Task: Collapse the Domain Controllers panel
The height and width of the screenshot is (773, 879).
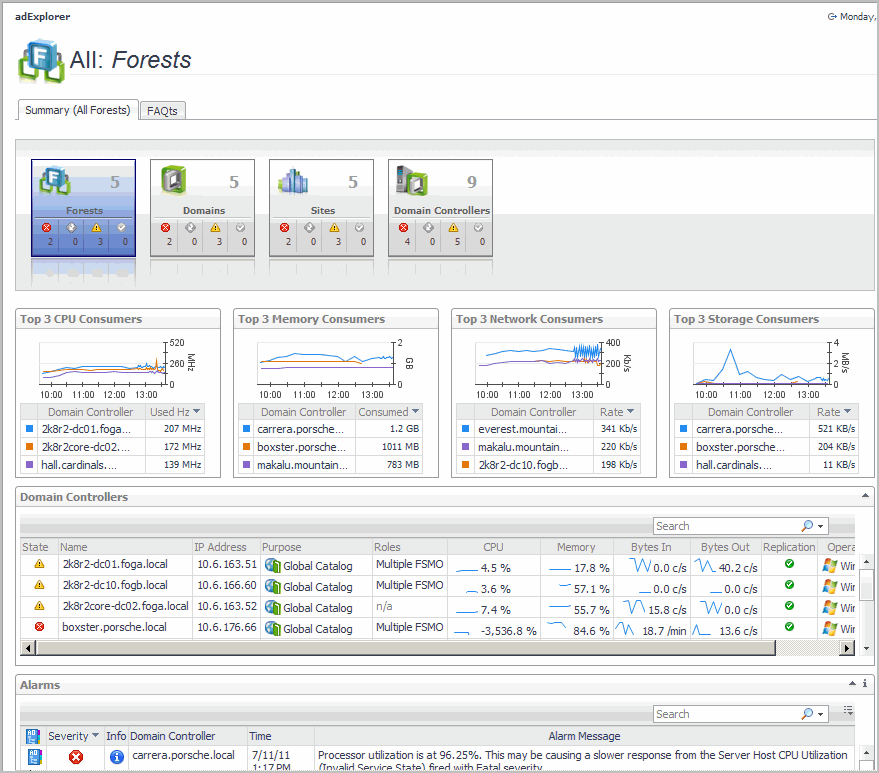Action: 864,496
